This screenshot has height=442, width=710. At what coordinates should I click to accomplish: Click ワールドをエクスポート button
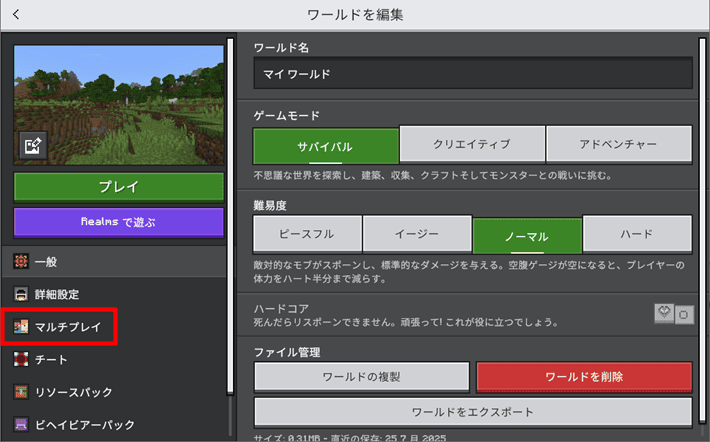(x=473, y=412)
